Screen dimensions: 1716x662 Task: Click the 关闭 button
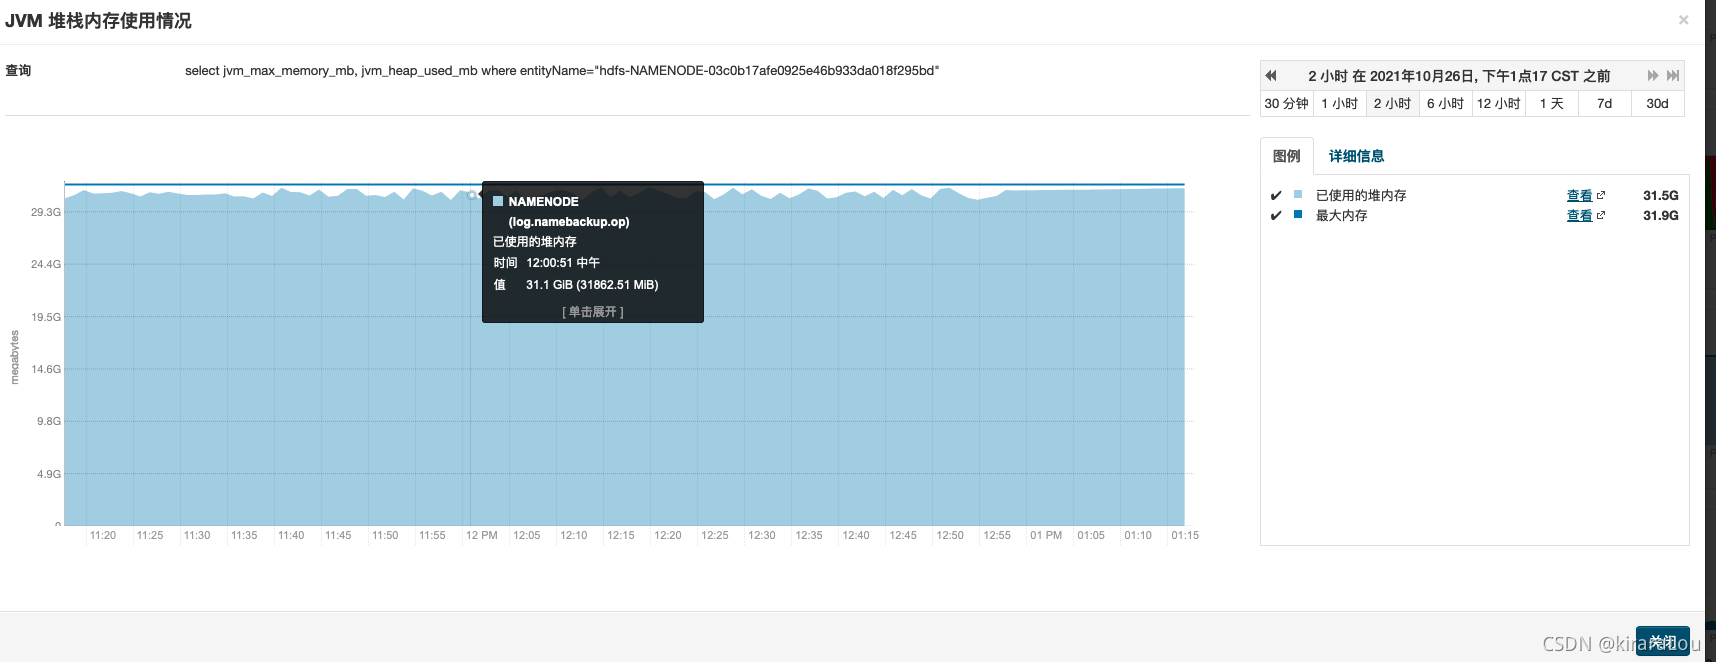[x=1663, y=642]
